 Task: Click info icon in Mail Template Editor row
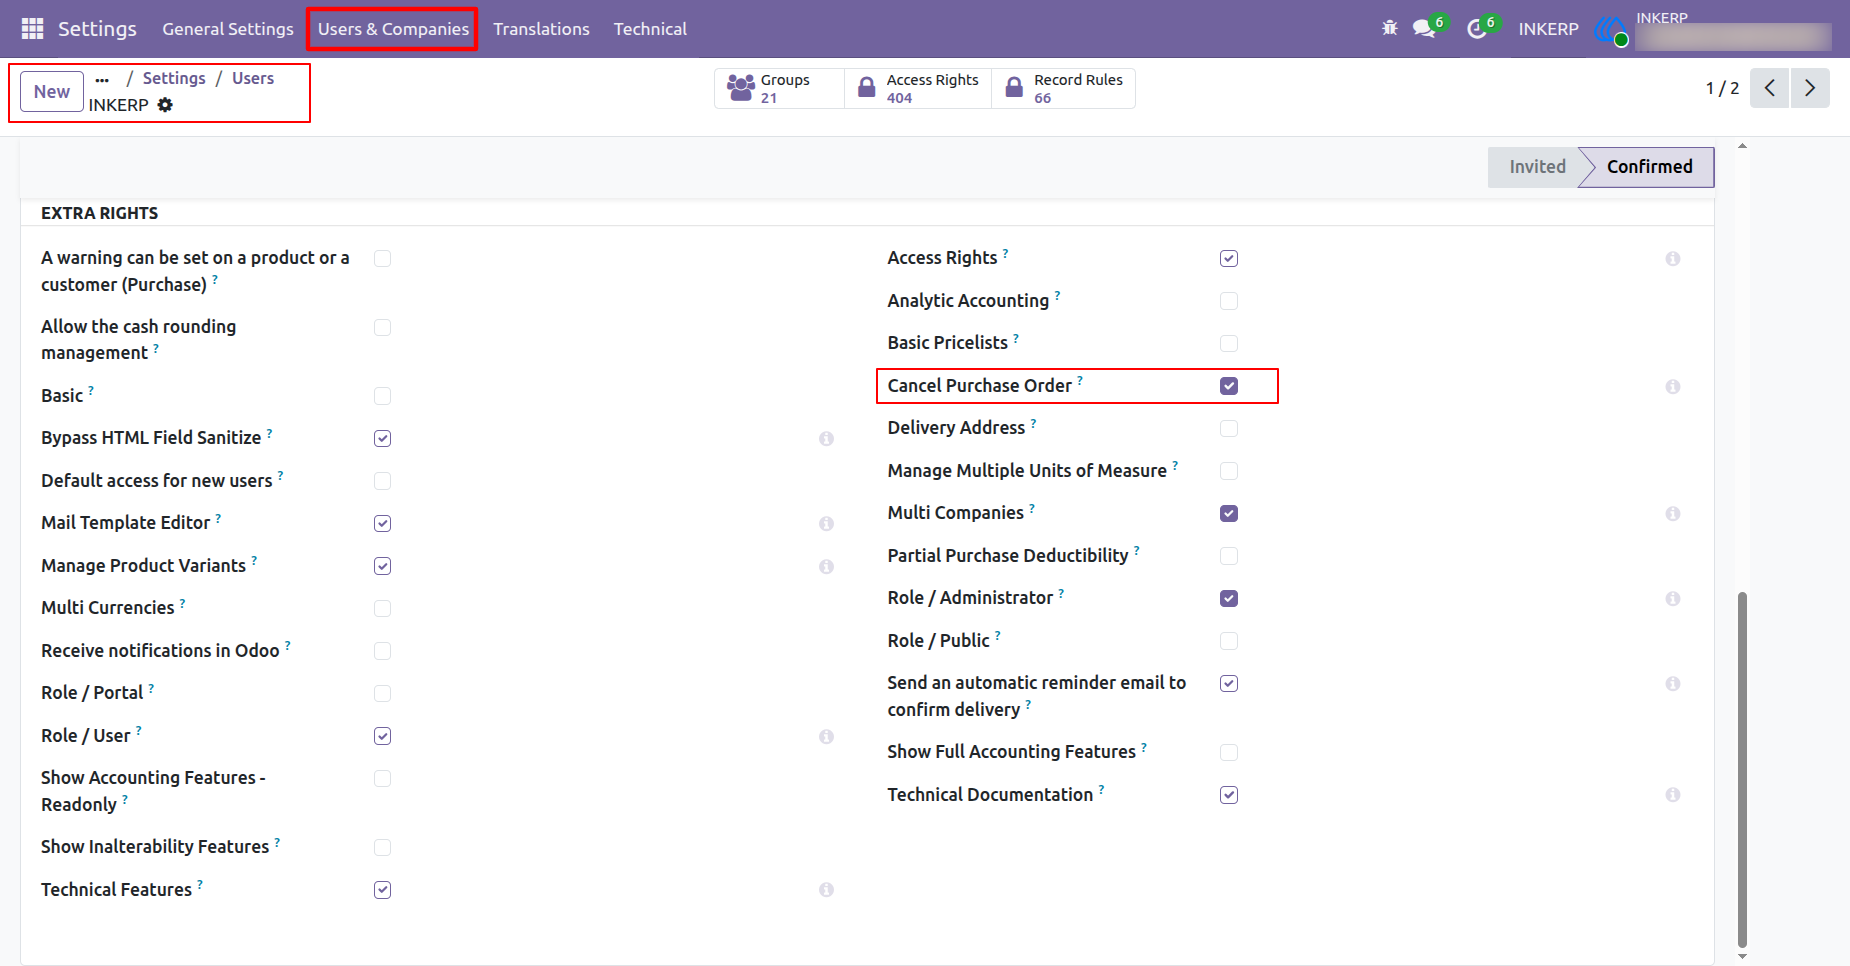(827, 524)
